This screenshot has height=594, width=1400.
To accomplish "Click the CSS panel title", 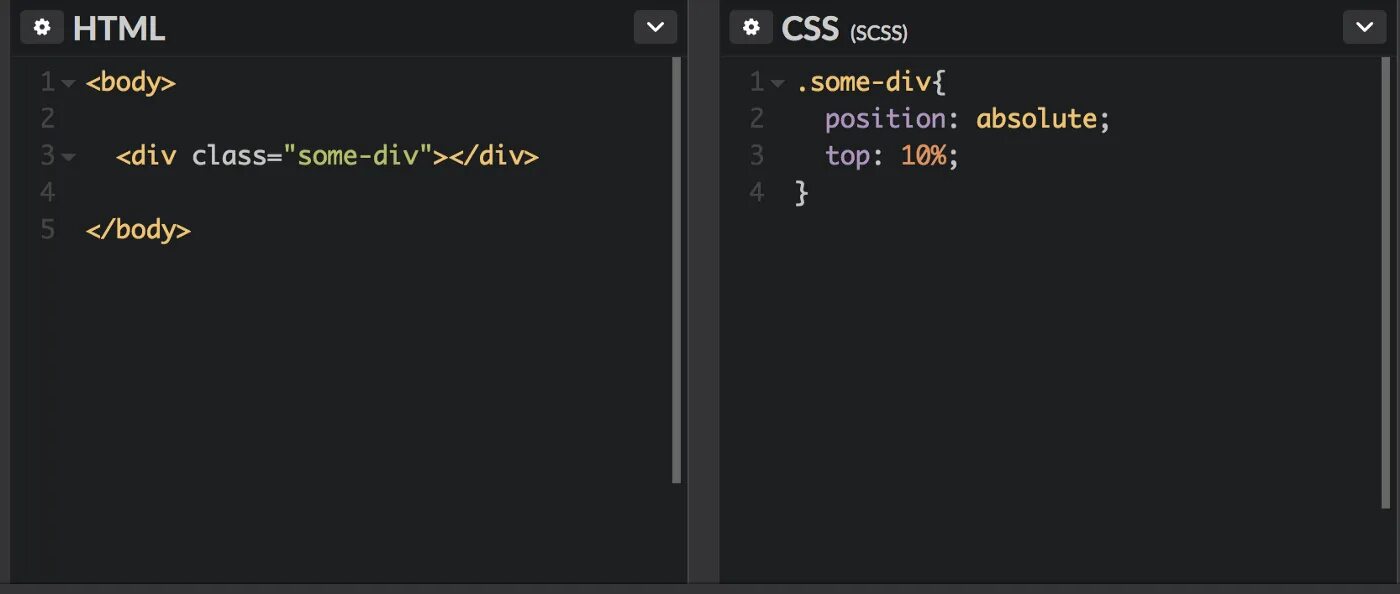I will pyautogui.click(x=810, y=29).
